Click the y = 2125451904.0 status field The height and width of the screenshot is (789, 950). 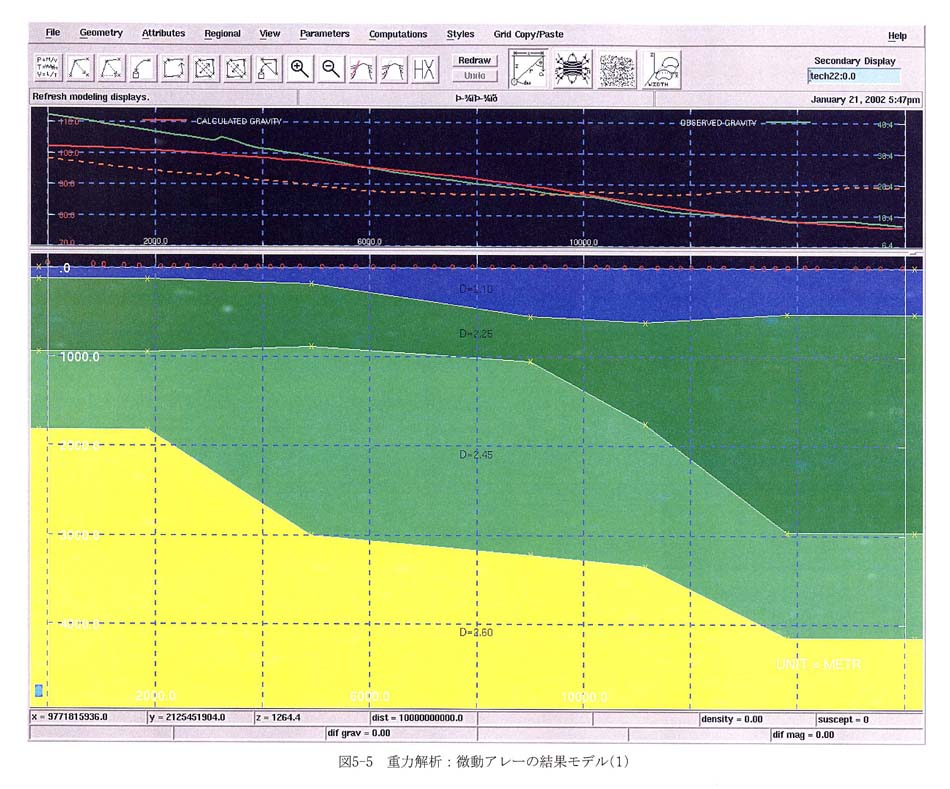click(200, 717)
